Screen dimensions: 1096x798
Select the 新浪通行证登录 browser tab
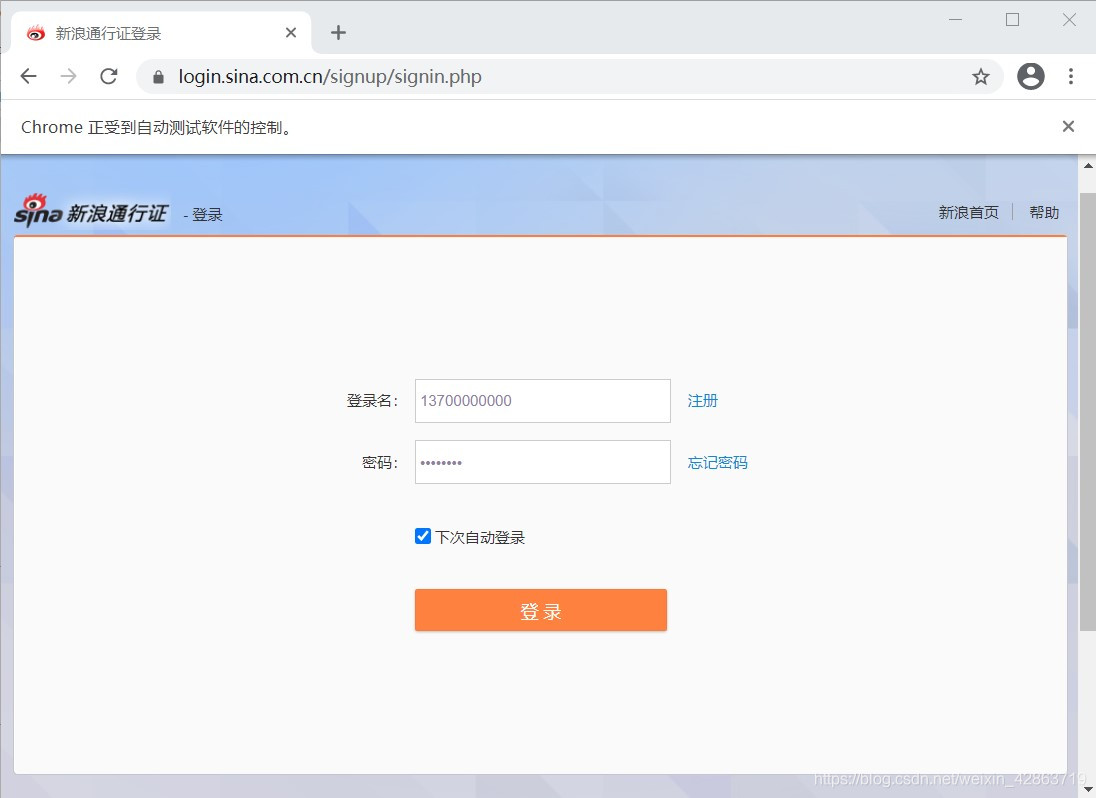pyautogui.click(x=150, y=31)
